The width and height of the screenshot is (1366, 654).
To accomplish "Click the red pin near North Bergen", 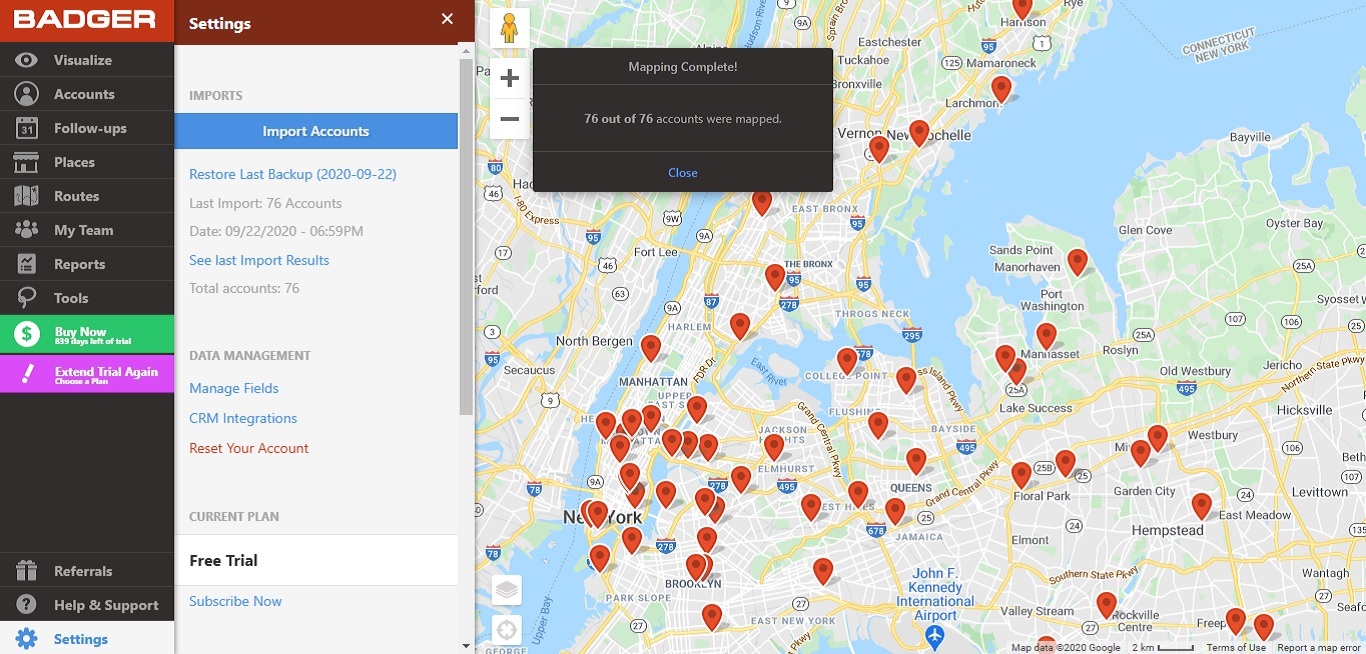I will point(651,348).
